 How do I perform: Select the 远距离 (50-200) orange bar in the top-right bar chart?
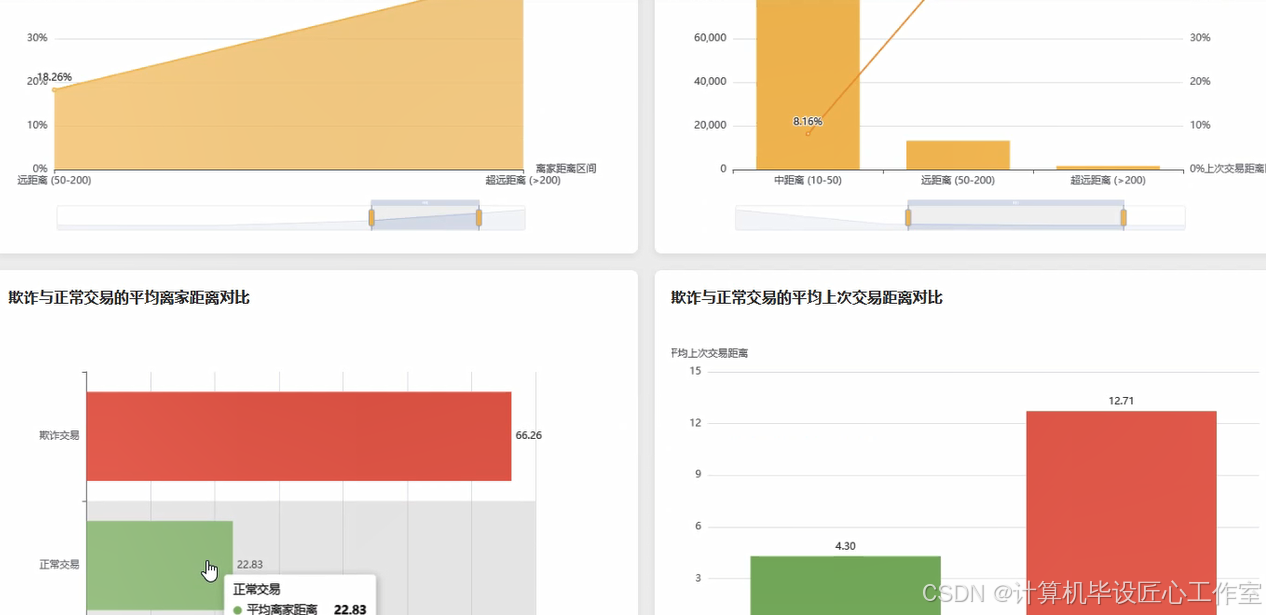point(958,155)
